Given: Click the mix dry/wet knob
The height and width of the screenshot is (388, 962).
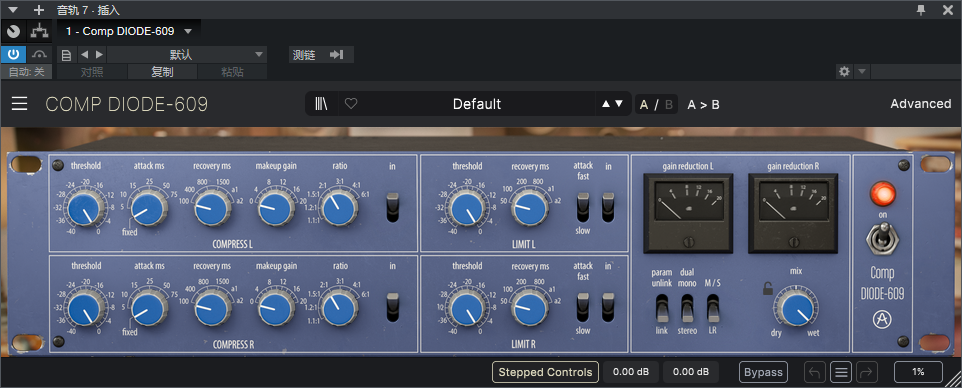Looking at the screenshot, I should click(795, 308).
